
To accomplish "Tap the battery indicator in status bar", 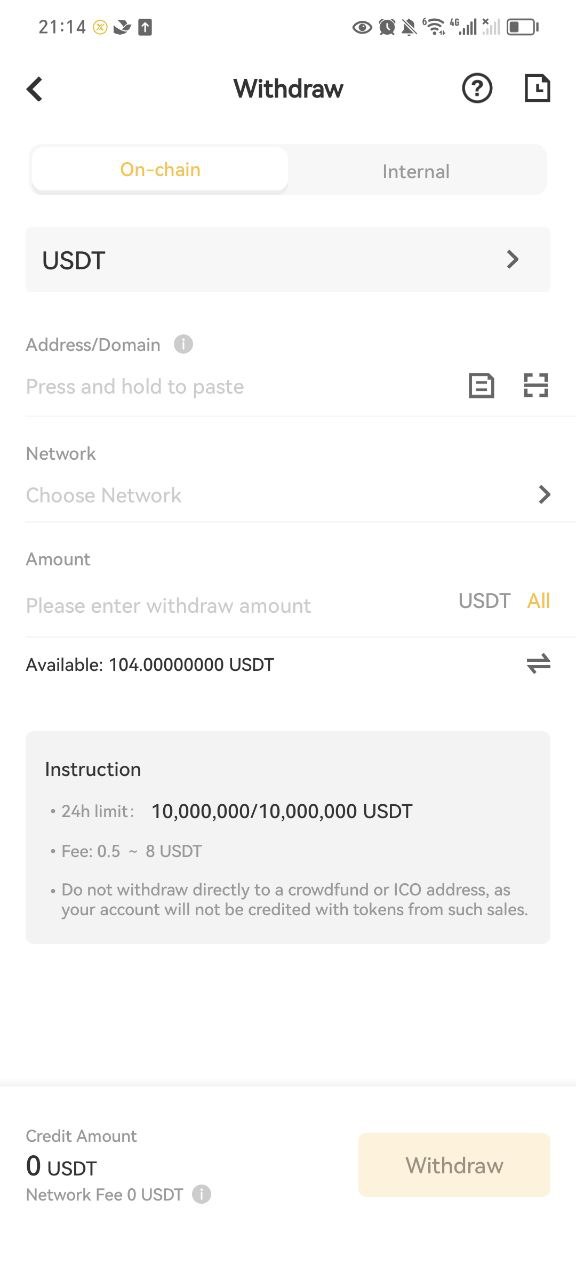I will pyautogui.click(x=522, y=27).
